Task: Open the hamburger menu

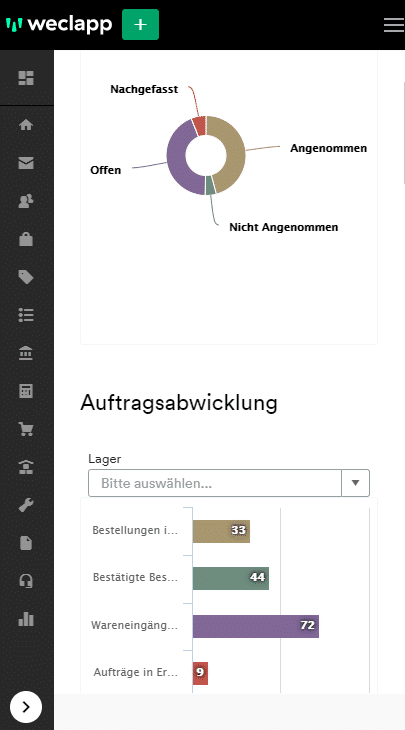Action: point(394,25)
